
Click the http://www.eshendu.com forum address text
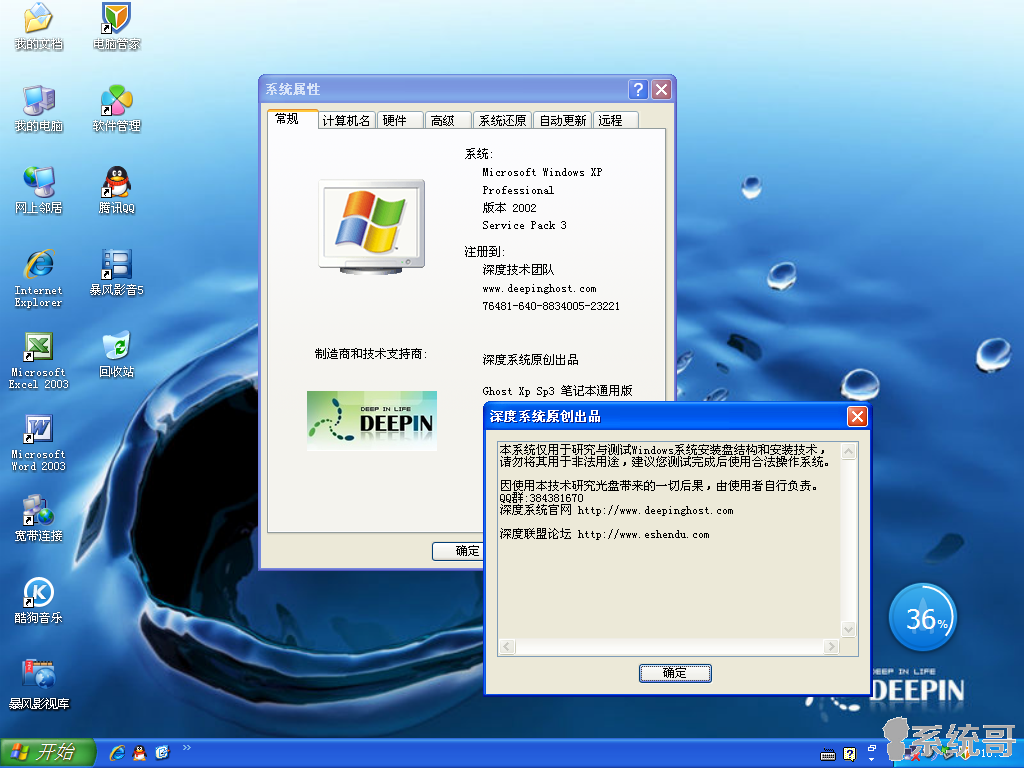643,535
